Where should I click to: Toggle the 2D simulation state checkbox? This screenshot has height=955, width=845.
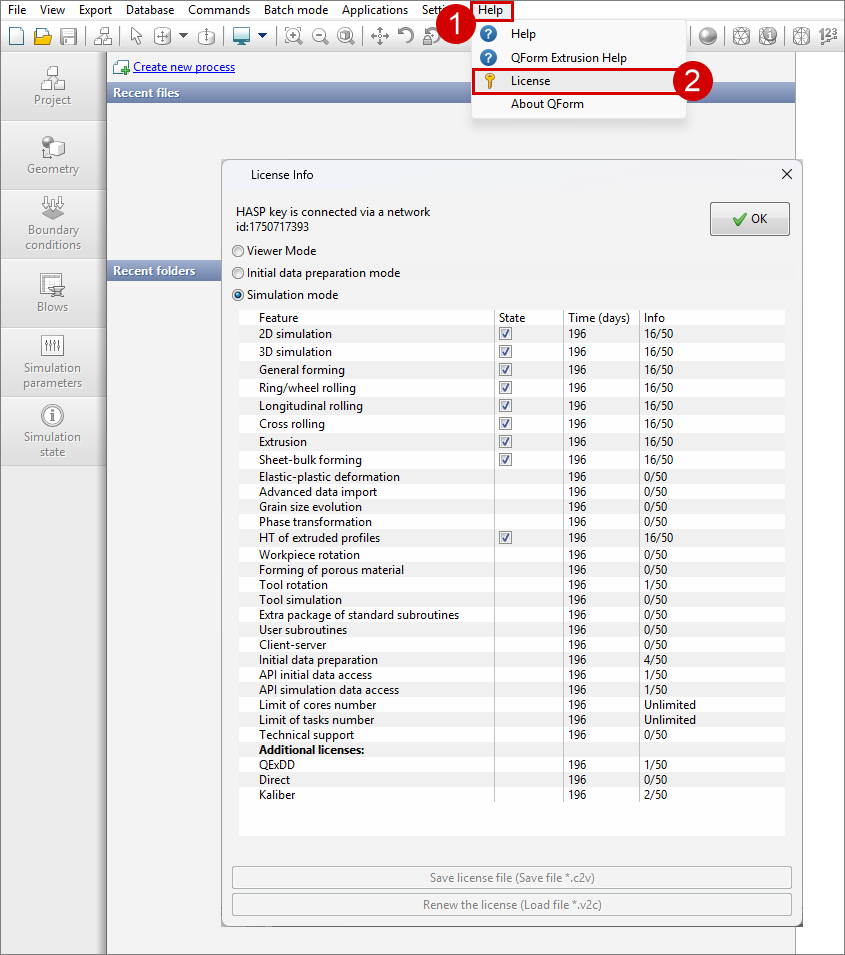click(x=505, y=334)
